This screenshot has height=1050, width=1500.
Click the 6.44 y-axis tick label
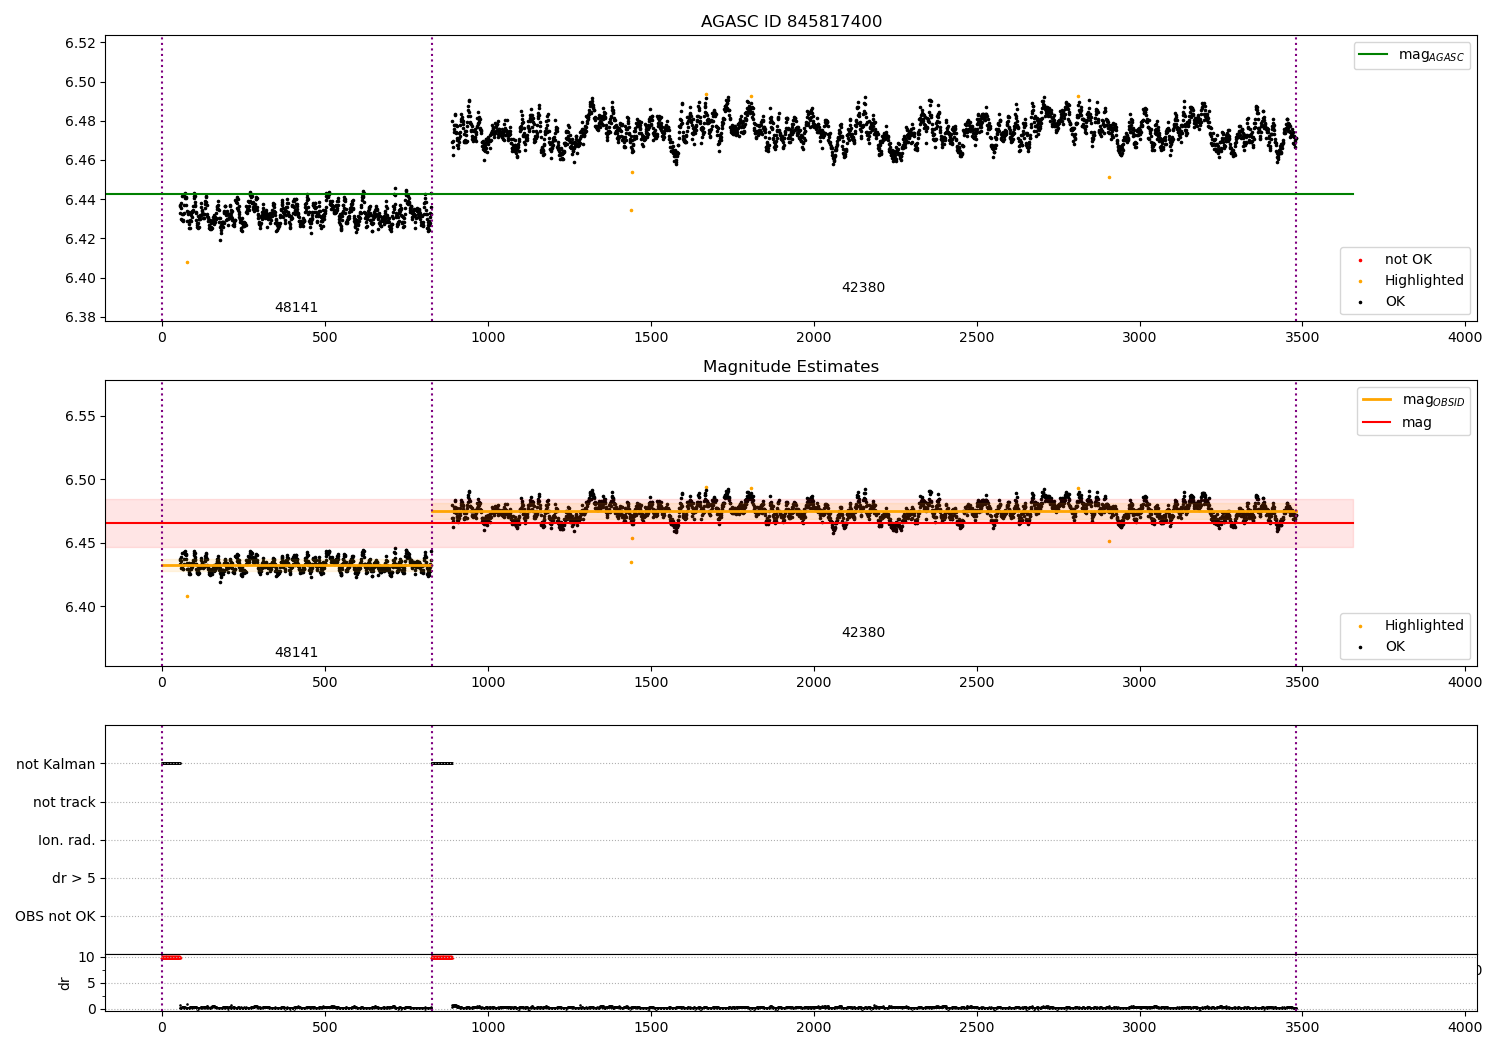point(80,200)
